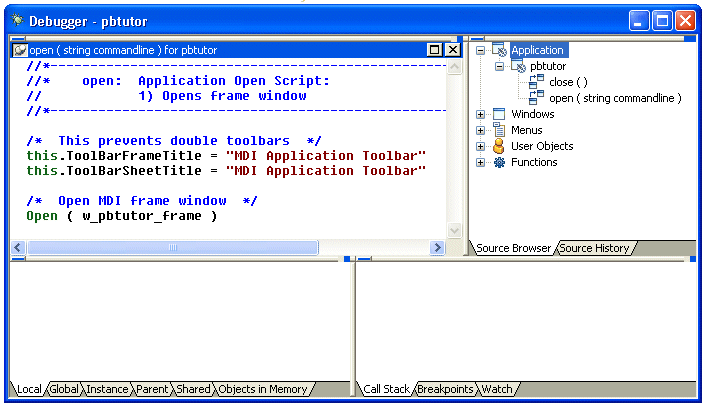708x404 pixels.
Task: Click the pbtutor application object icon
Action: [518, 66]
